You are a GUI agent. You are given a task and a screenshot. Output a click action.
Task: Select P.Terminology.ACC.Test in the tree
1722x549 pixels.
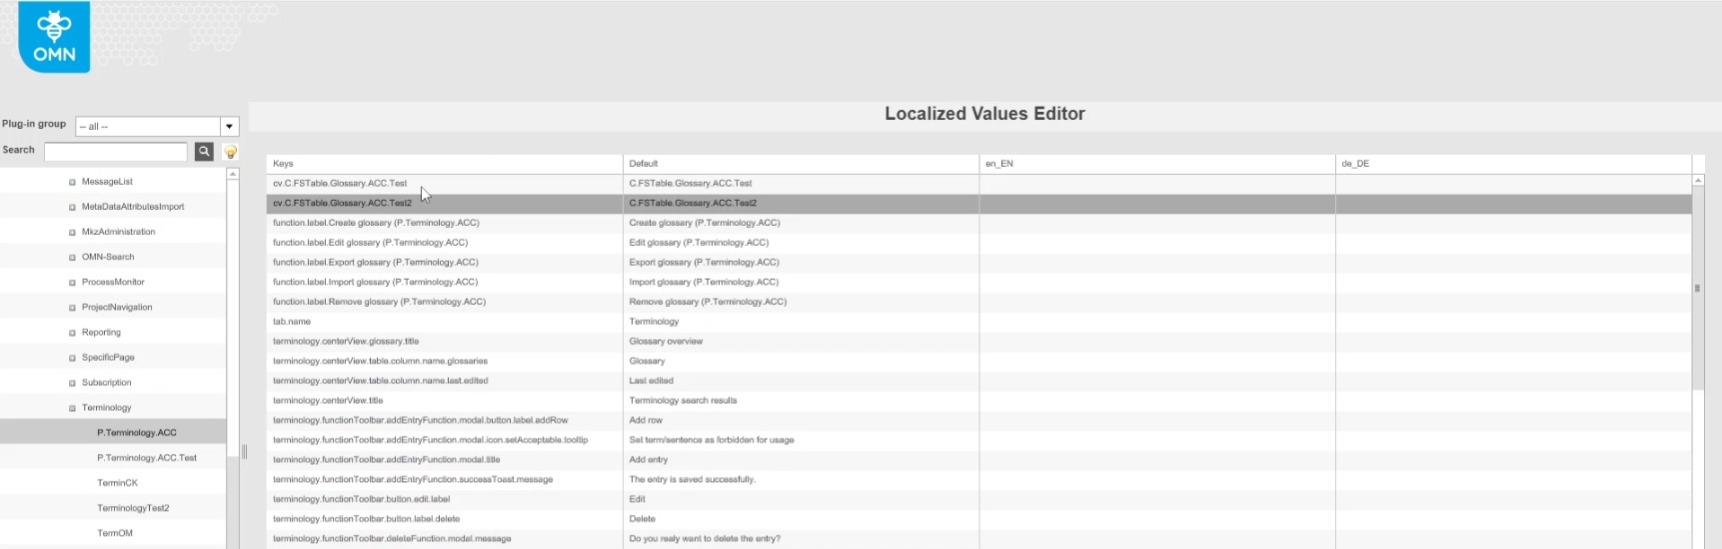point(147,458)
